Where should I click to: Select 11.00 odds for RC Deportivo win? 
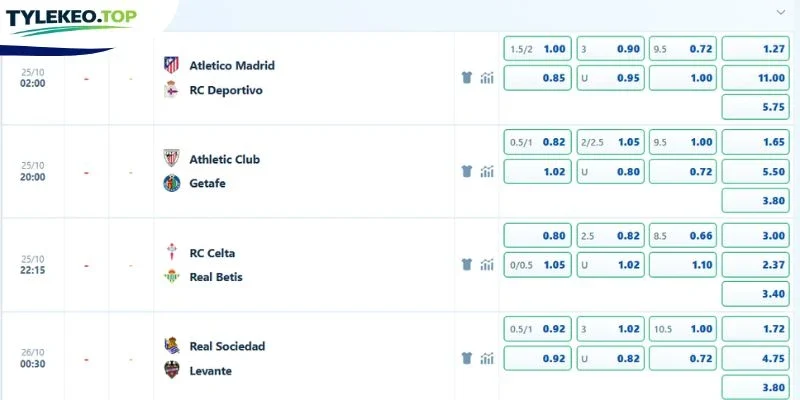coord(756,78)
